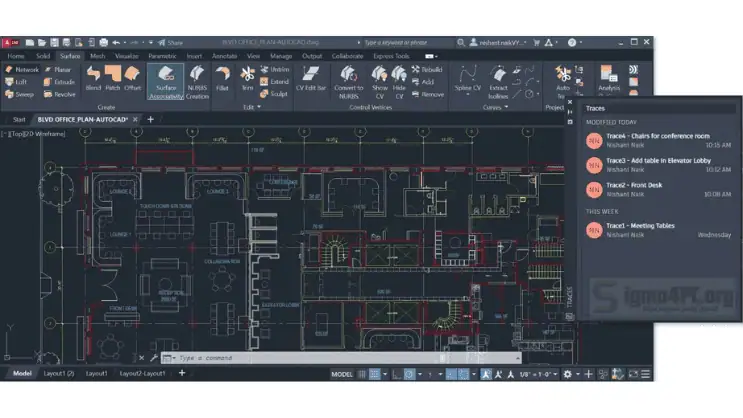Open Trace2 - Front Desk entry
Screen dimensions: 743x418
tap(658, 190)
